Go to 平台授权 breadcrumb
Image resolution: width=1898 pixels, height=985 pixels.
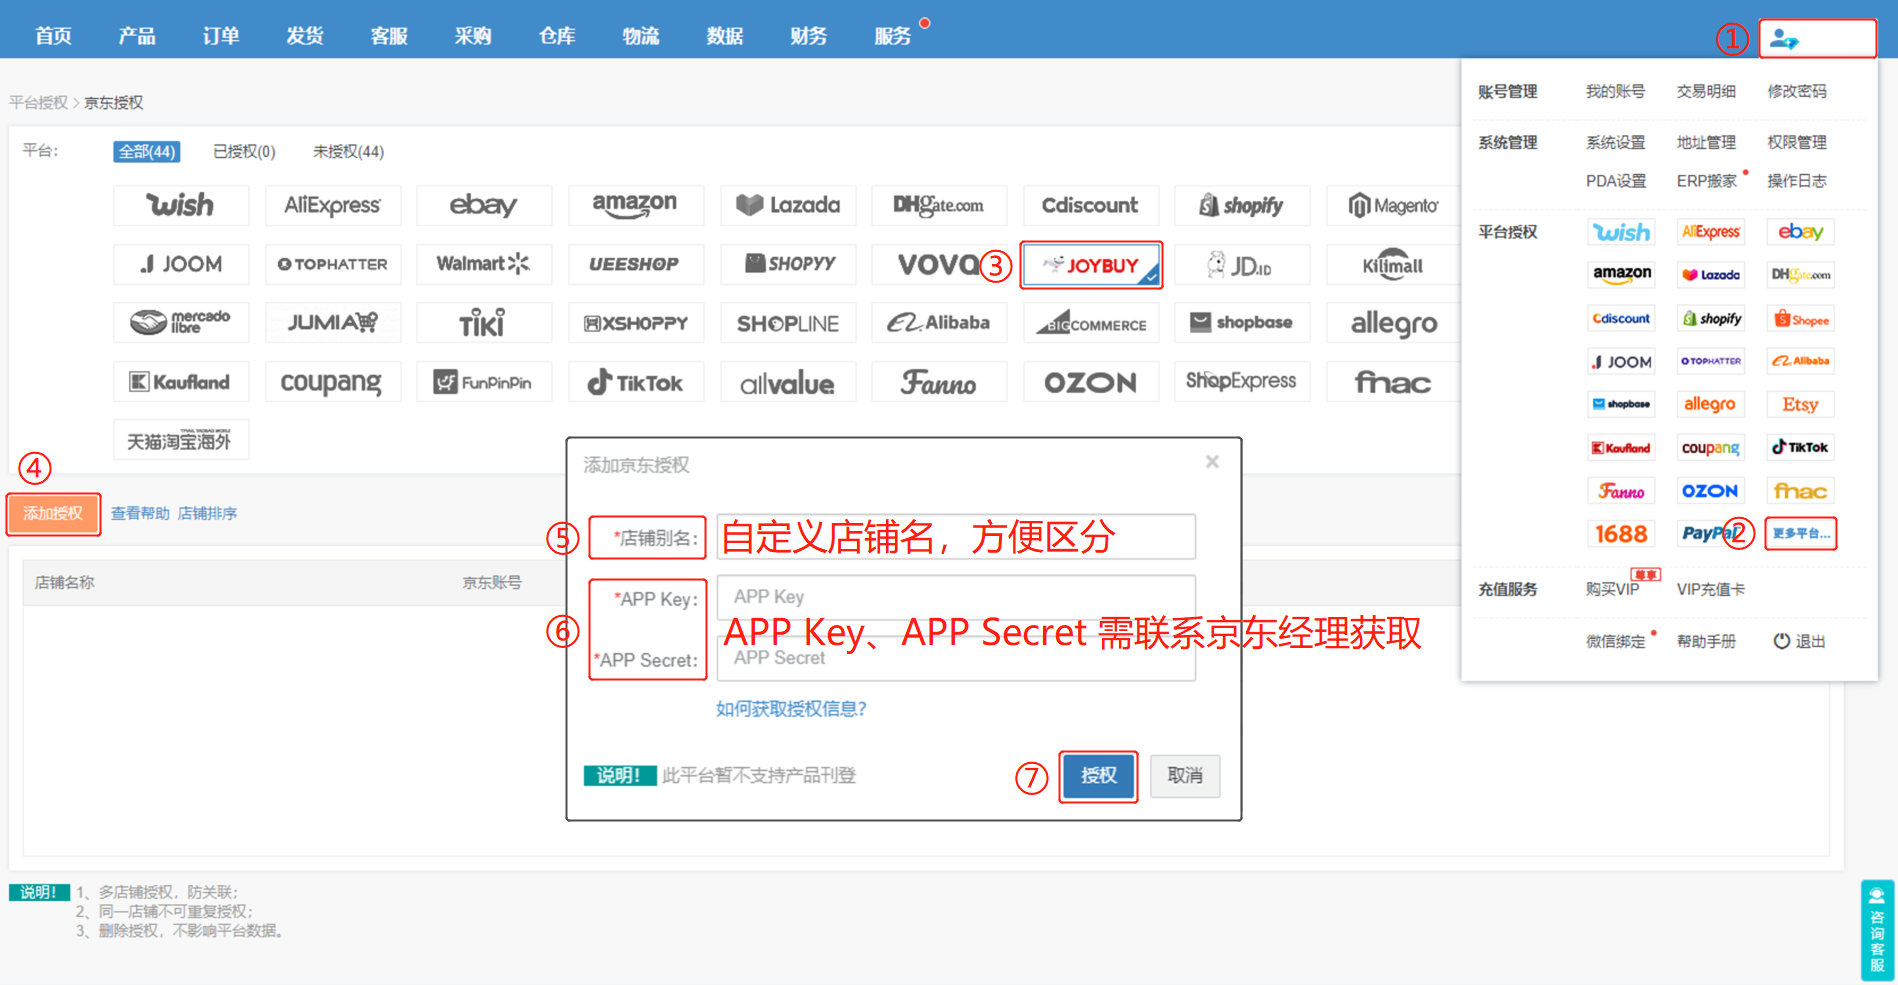click(x=38, y=103)
